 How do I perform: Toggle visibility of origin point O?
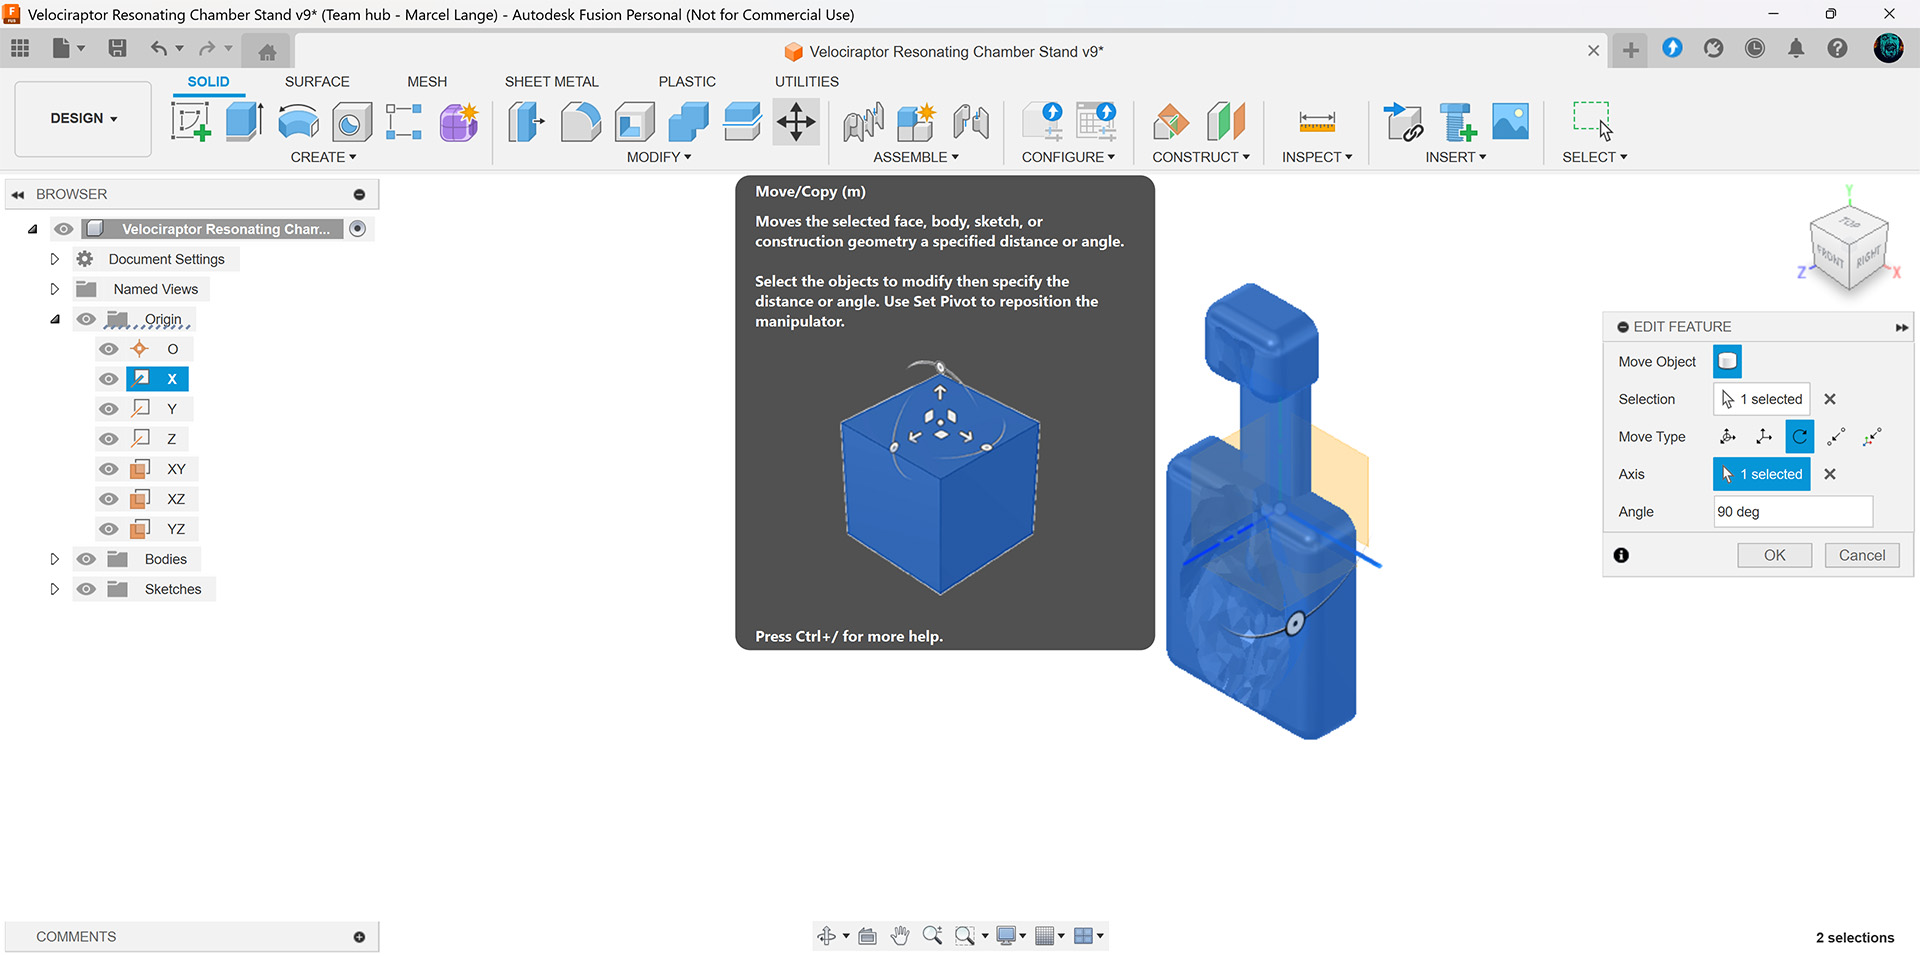(109, 349)
